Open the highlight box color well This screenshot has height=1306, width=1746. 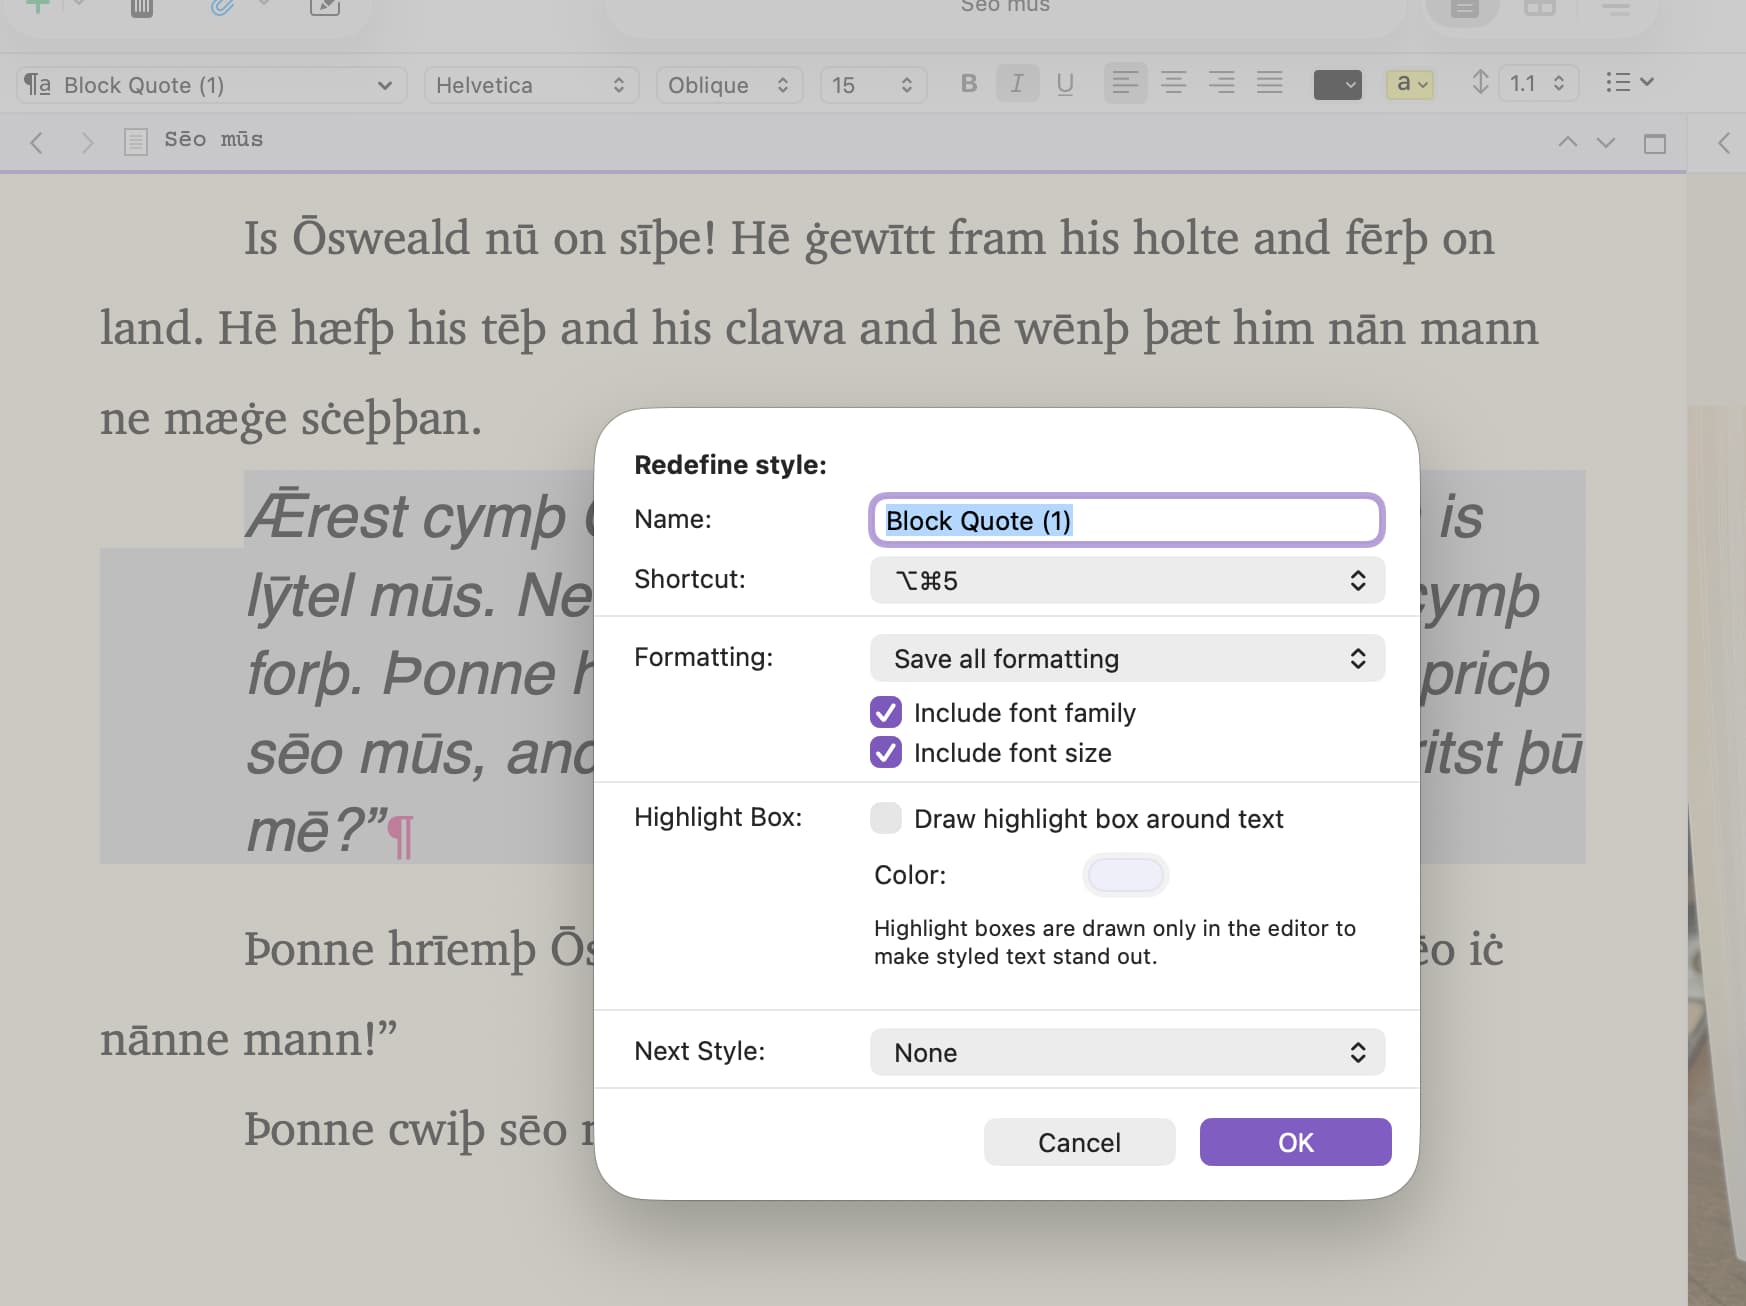tap(1125, 875)
